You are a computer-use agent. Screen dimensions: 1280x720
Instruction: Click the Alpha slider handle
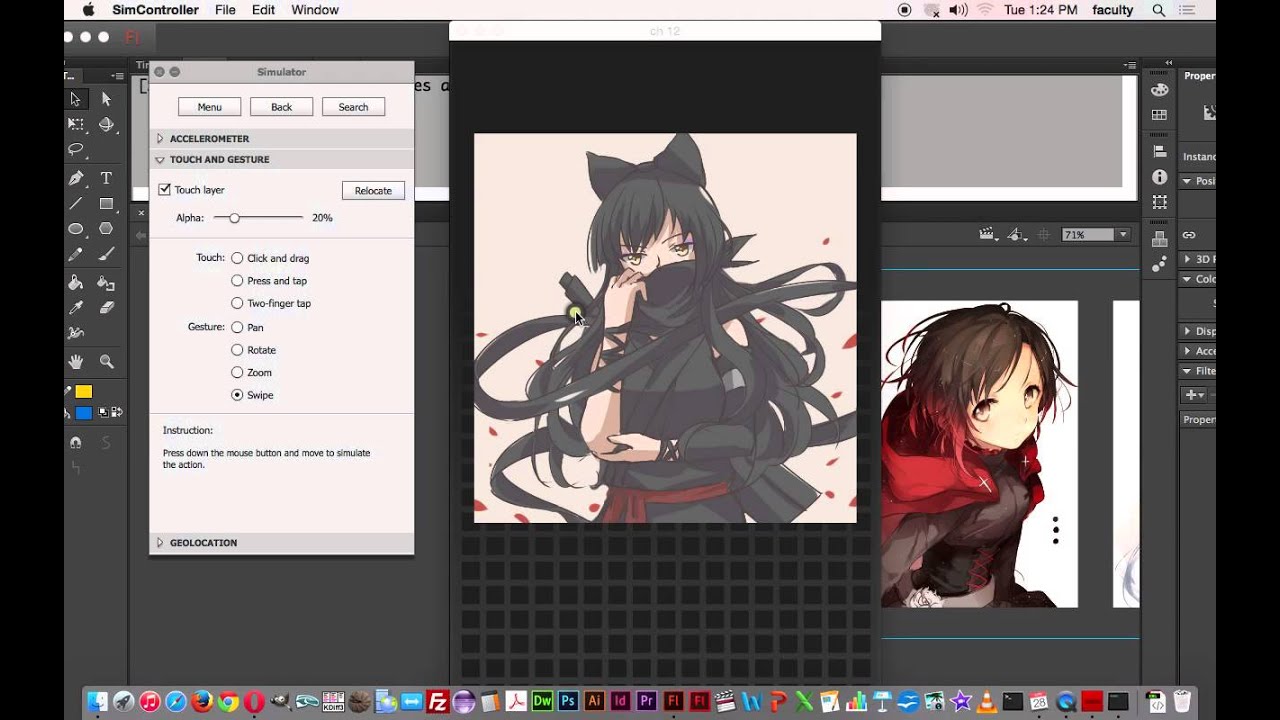point(234,218)
